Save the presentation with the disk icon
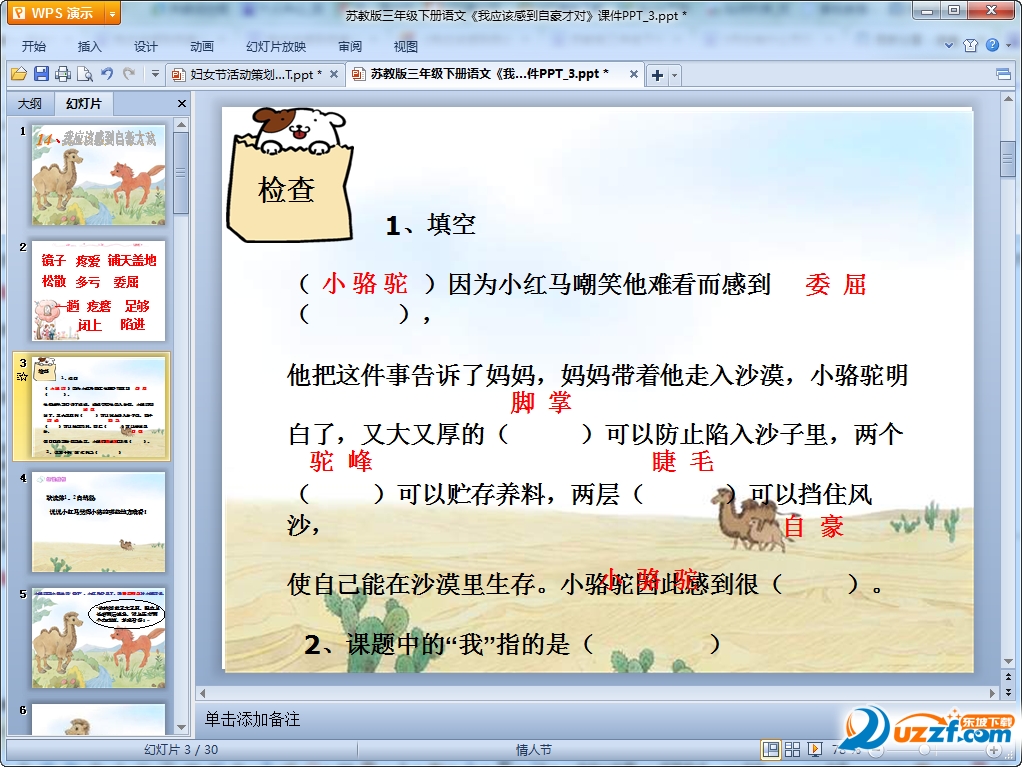Viewport: 1022px width, 767px height. click(x=41, y=74)
